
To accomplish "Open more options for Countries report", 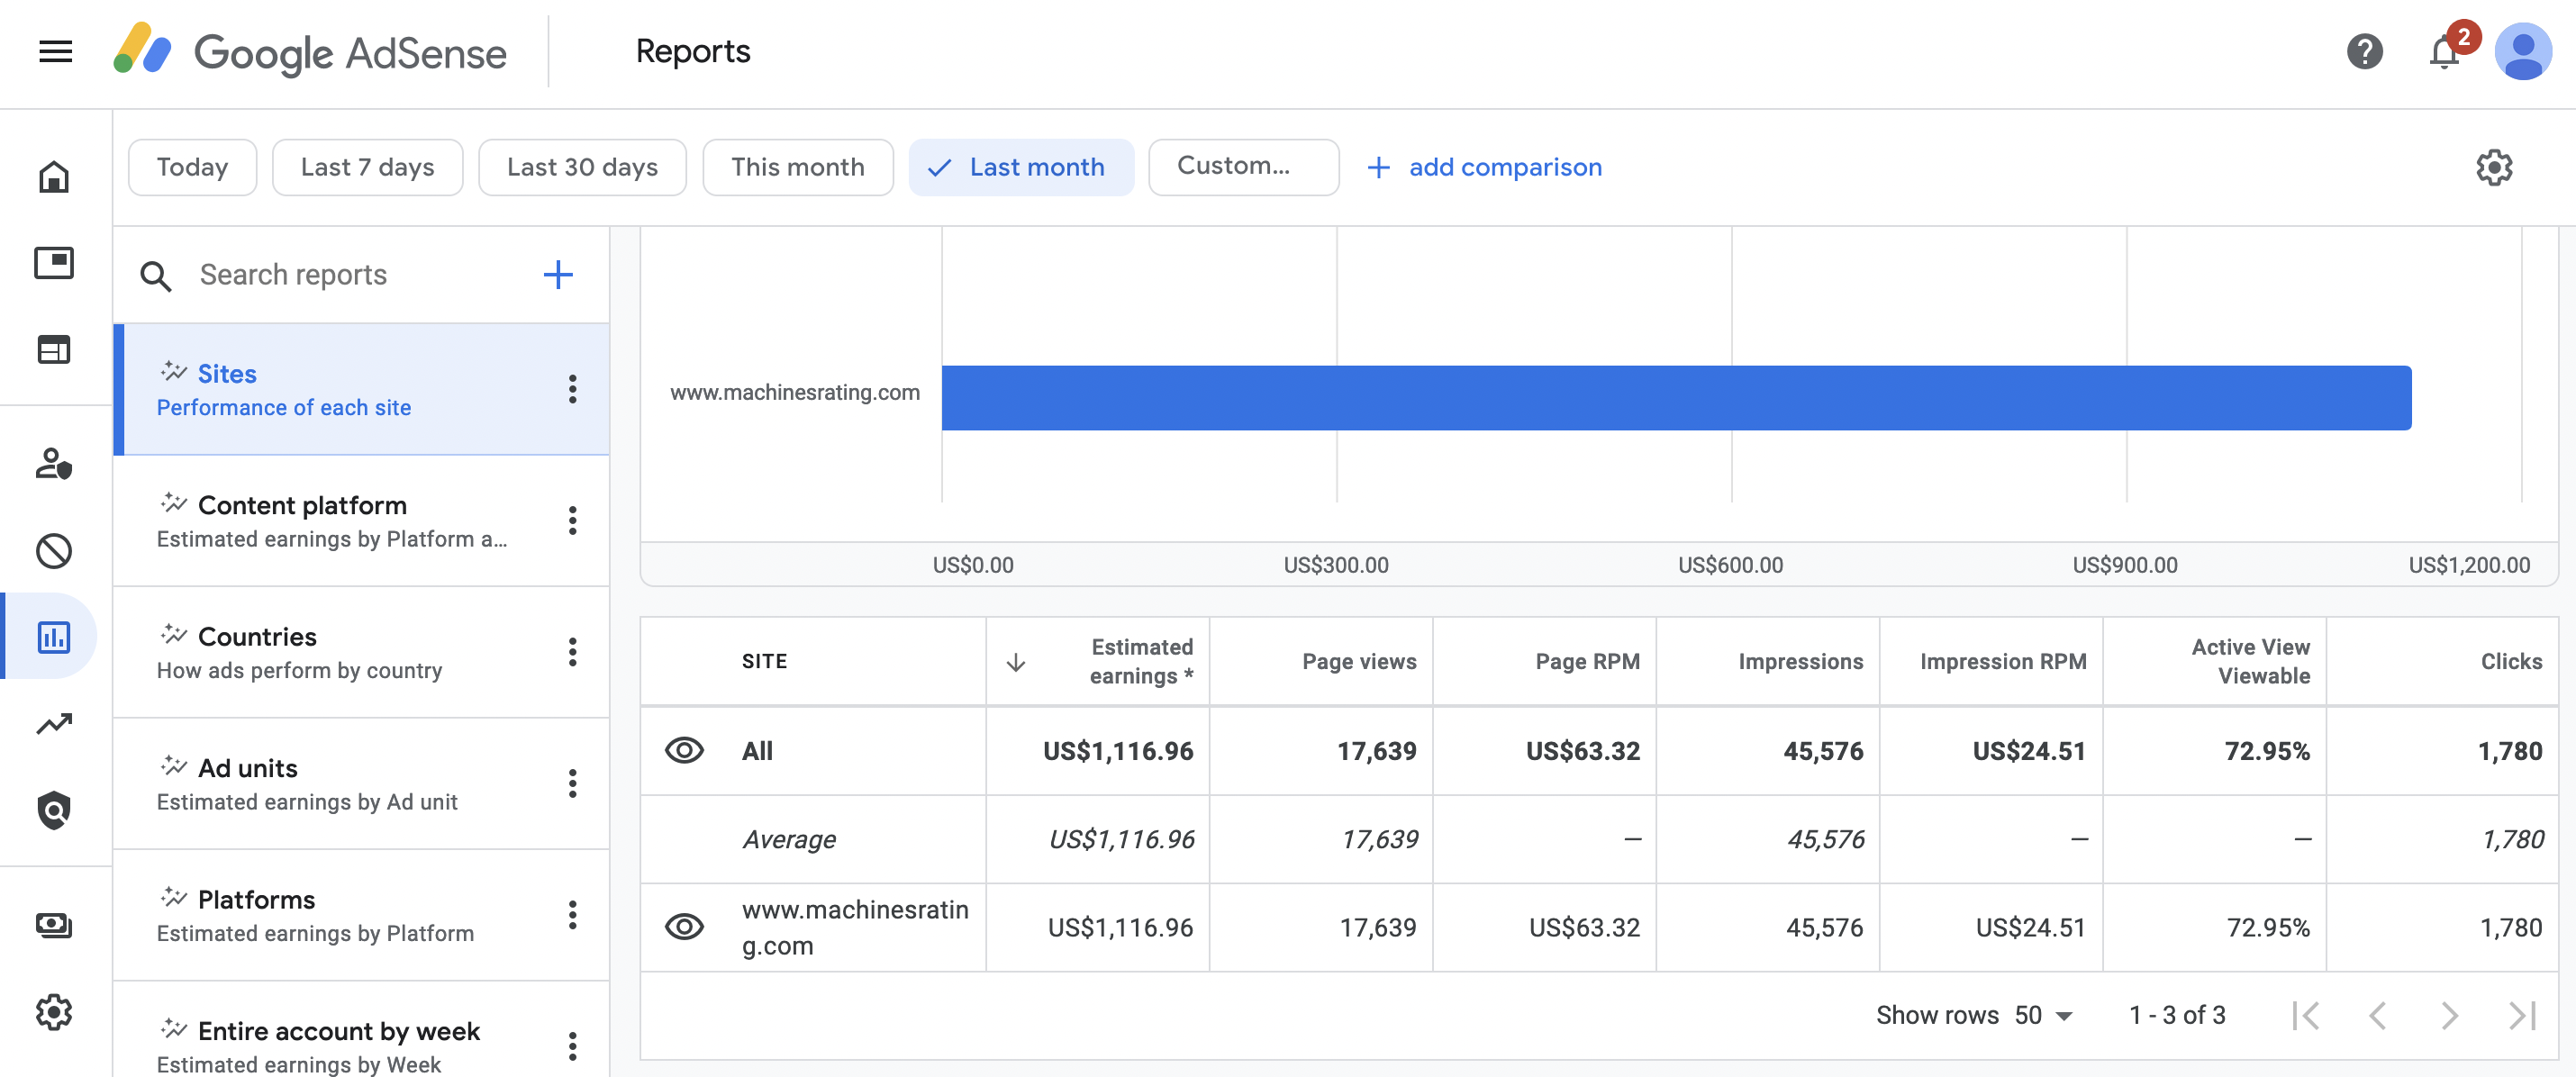I will coord(572,652).
